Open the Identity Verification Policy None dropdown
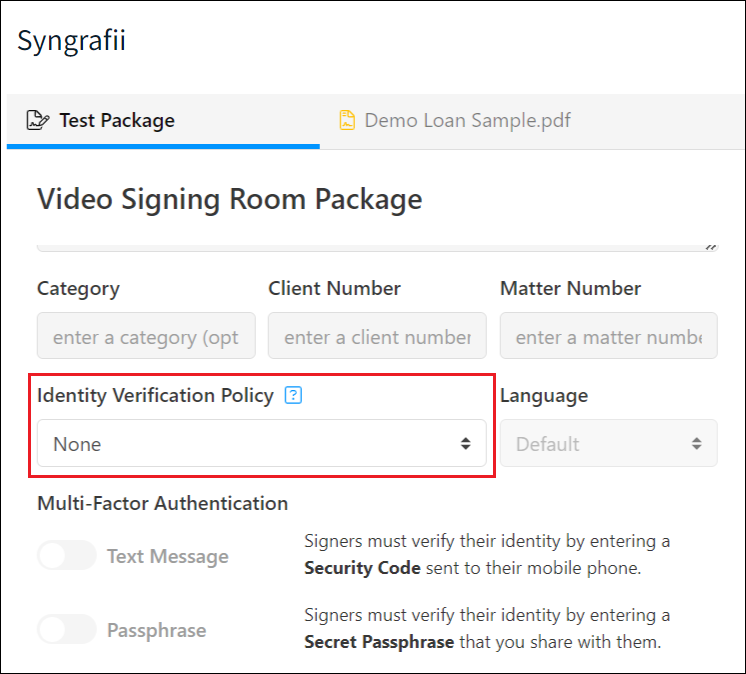 coord(262,443)
